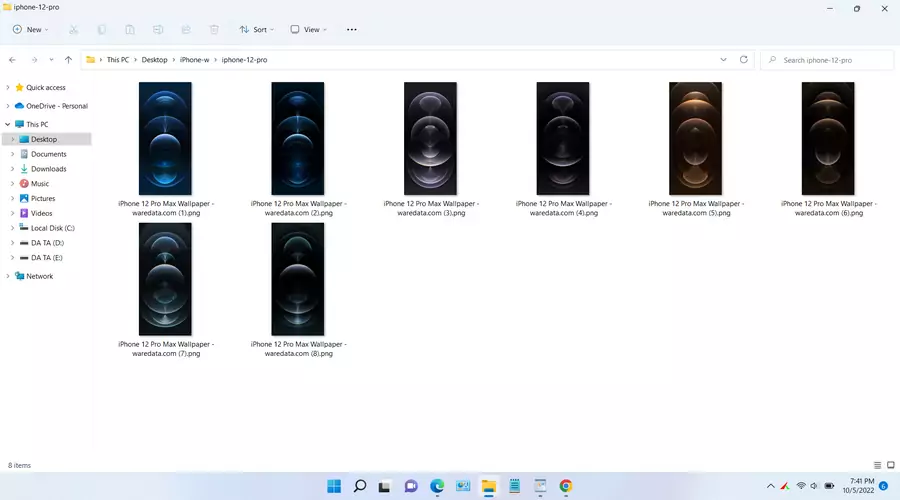Open volume control in system tray
This screenshot has height=500, width=900.
pyautogui.click(x=814, y=486)
